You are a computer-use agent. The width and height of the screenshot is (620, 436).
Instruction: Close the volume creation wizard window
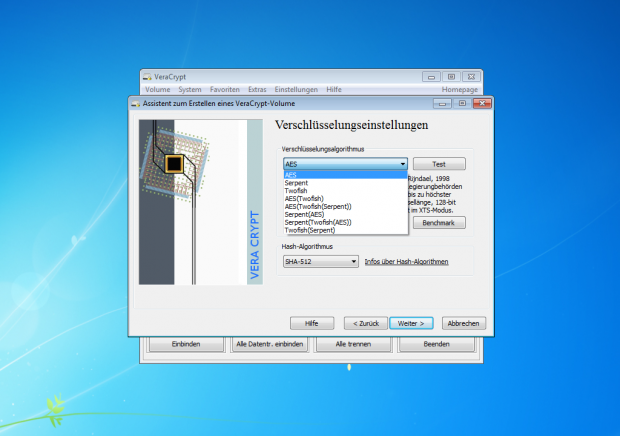(482, 104)
